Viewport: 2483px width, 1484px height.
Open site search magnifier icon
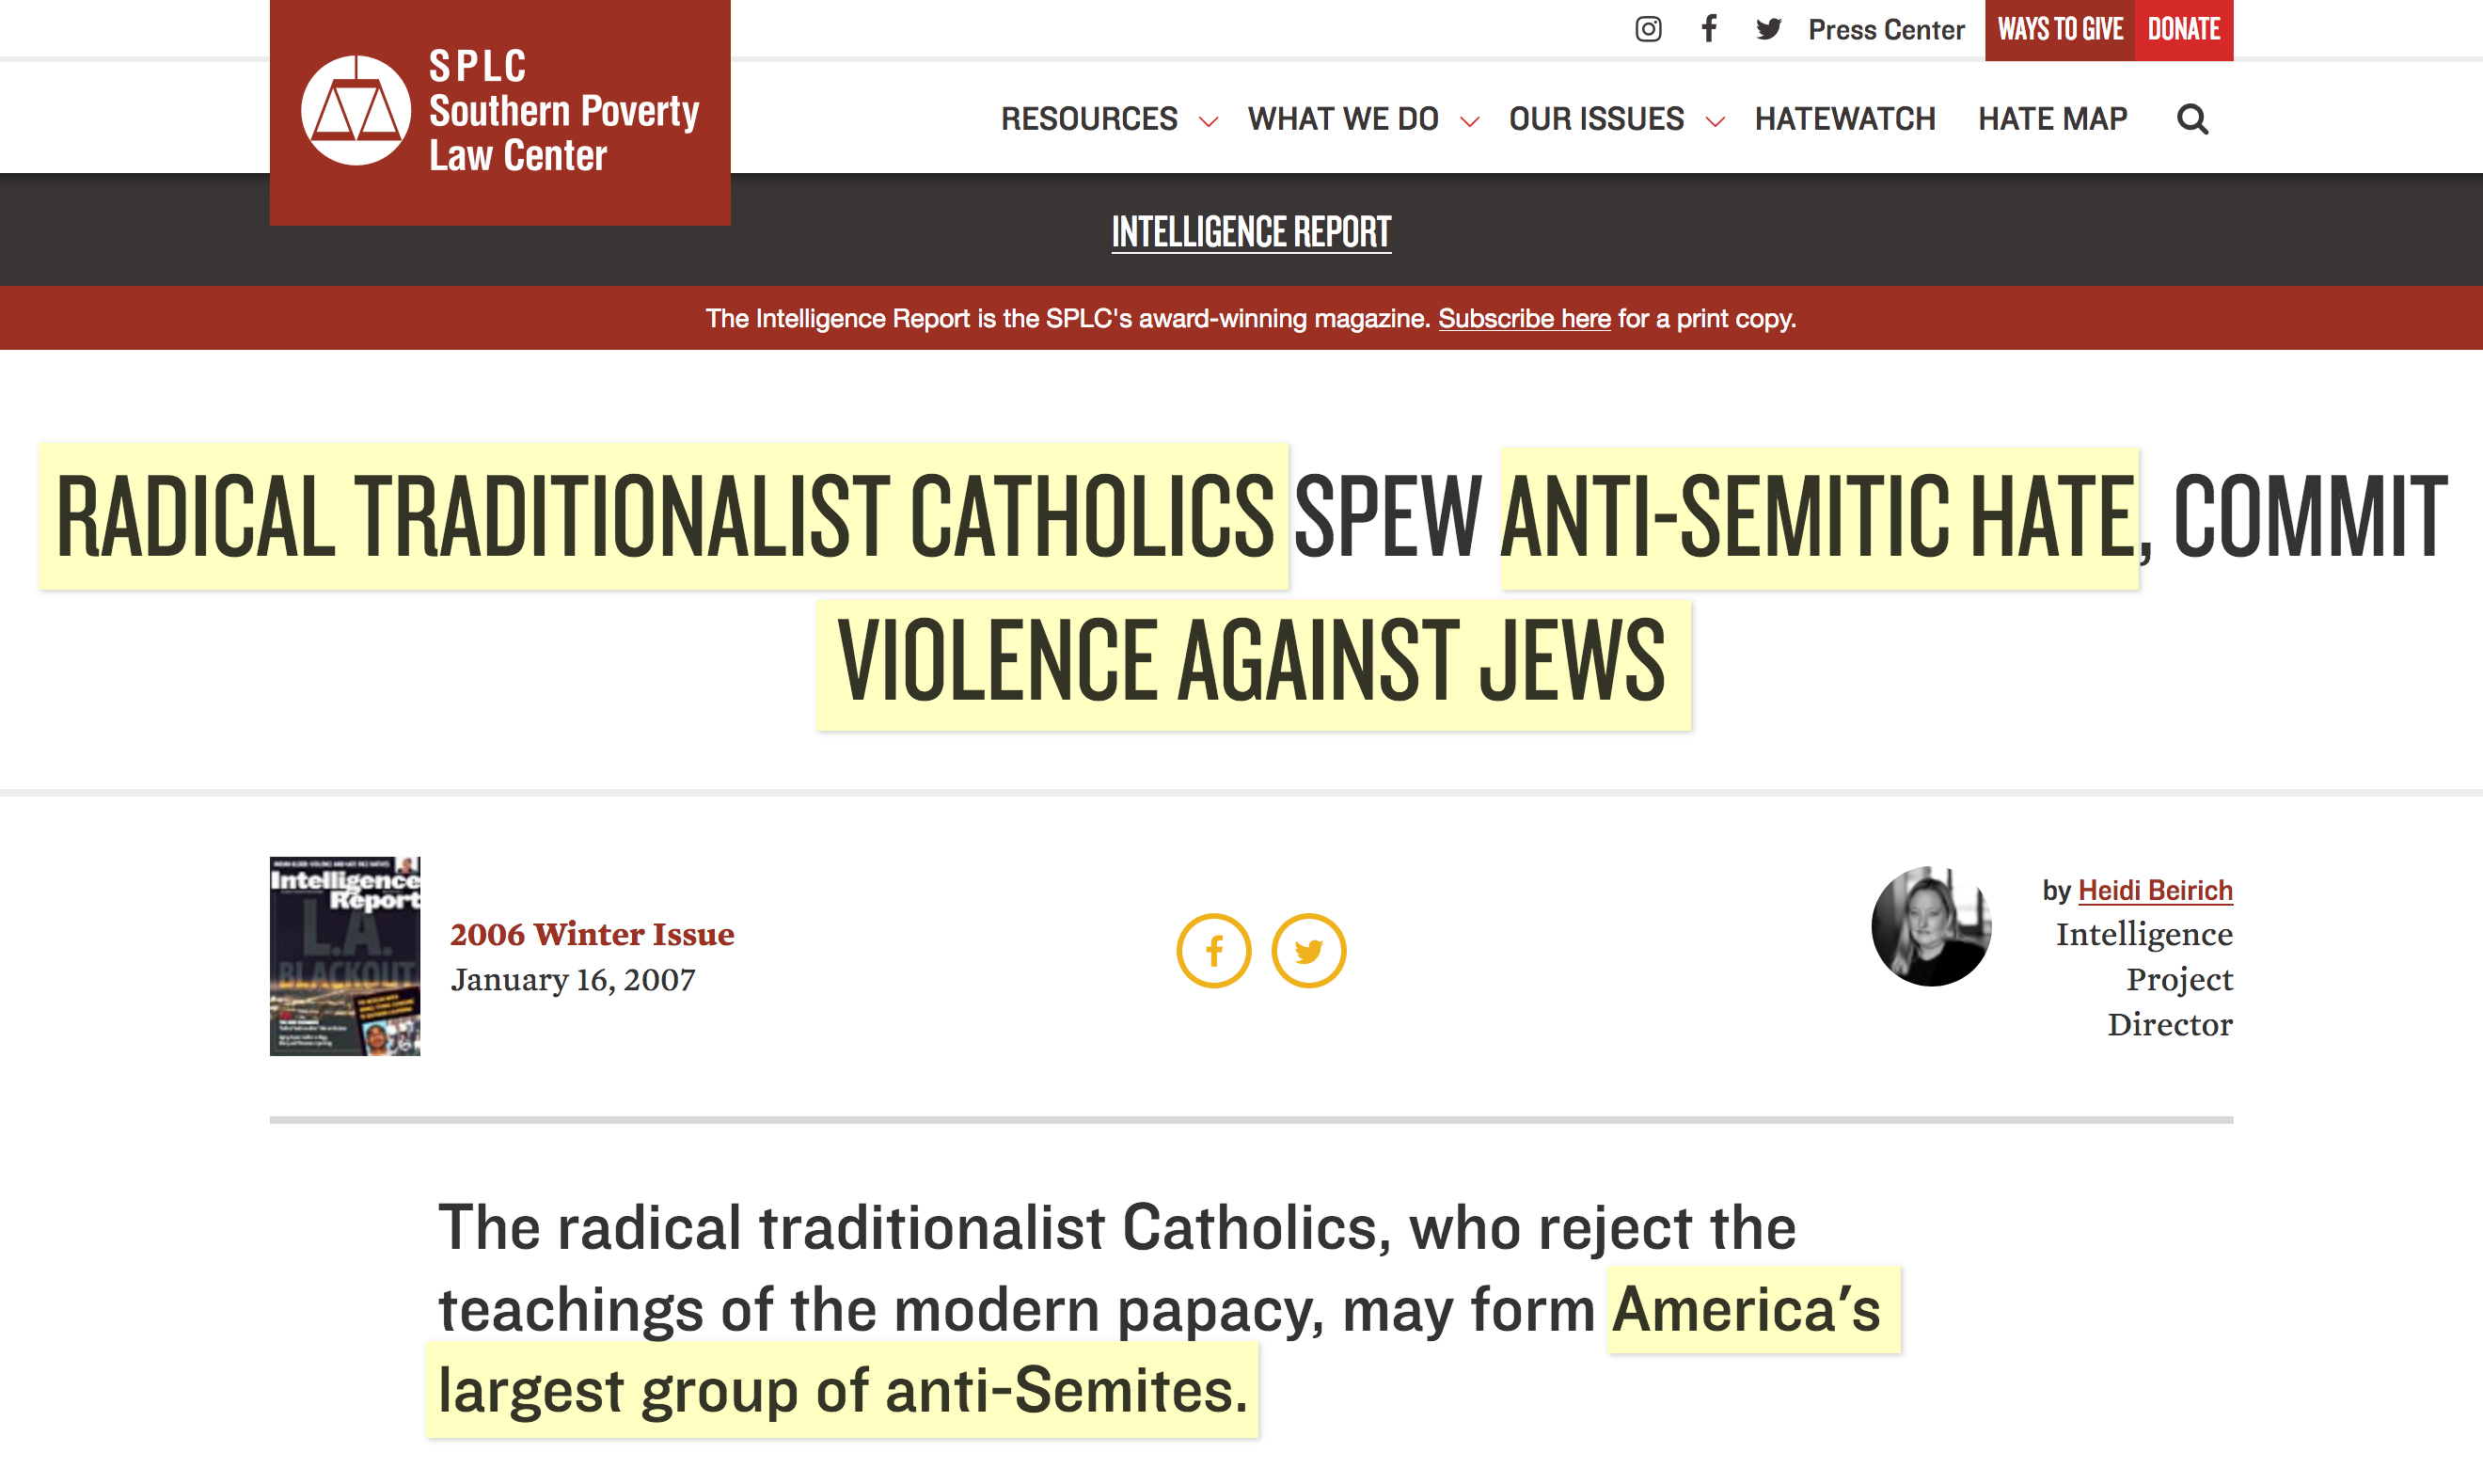tap(2192, 119)
